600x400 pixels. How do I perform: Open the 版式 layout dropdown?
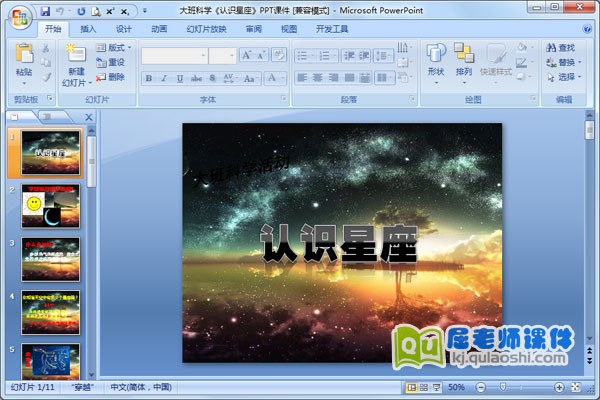point(113,47)
